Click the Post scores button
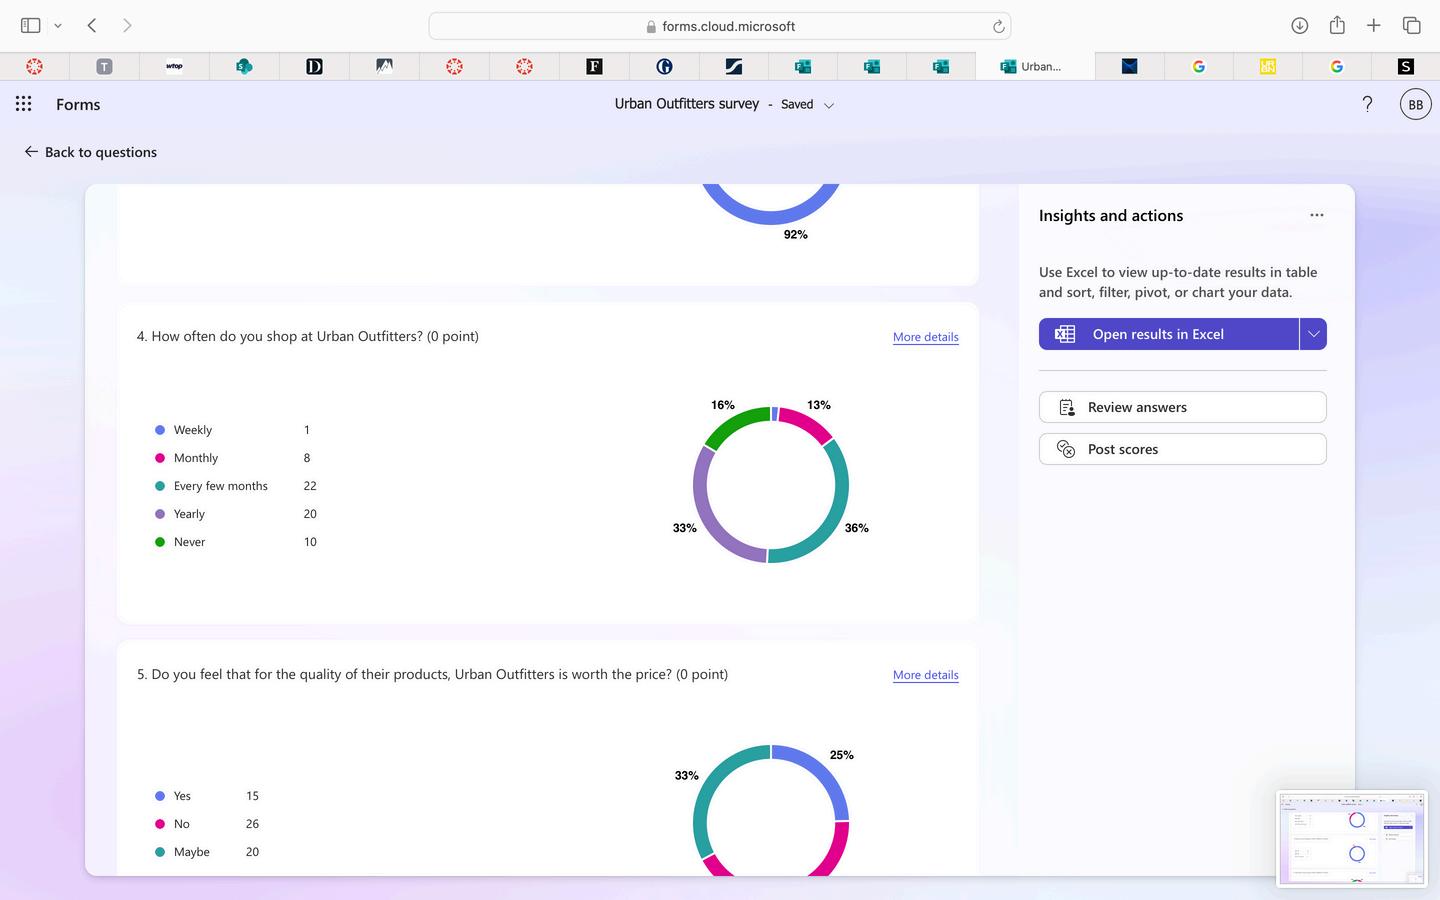Image resolution: width=1440 pixels, height=900 pixels. point(1182,449)
